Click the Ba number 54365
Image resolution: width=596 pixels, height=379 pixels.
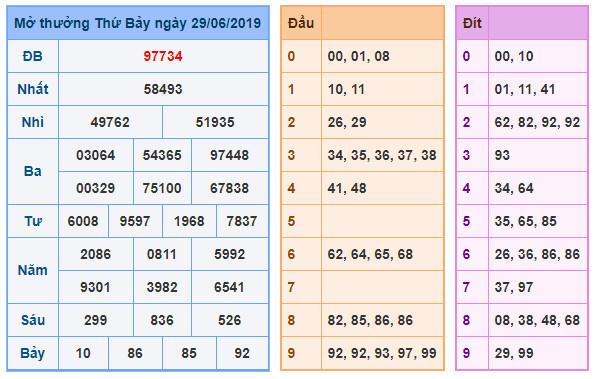click(x=162, y=155)
